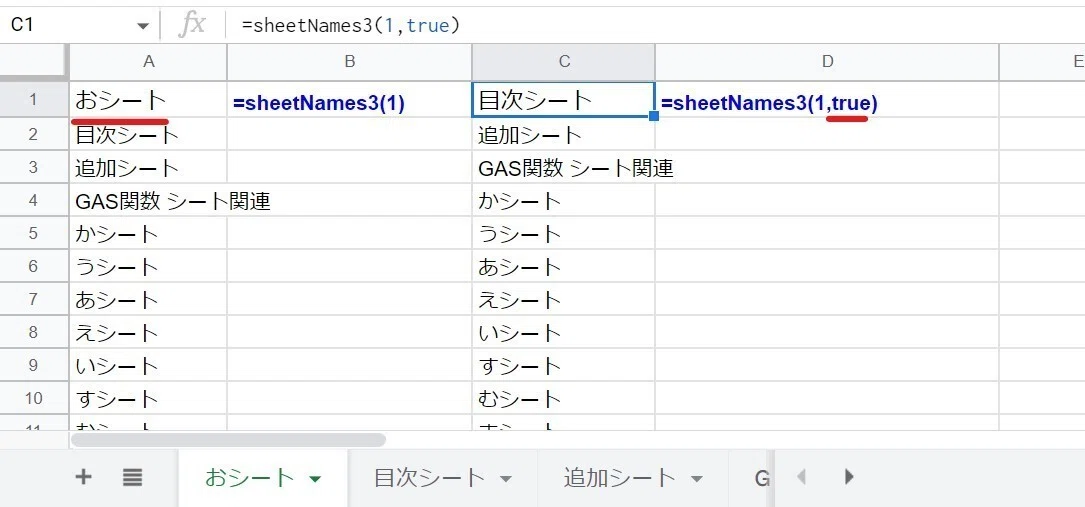Select cell A3 containing 追加シート
This screenshot has width=1085, height=507.
[x=148, y=167]
